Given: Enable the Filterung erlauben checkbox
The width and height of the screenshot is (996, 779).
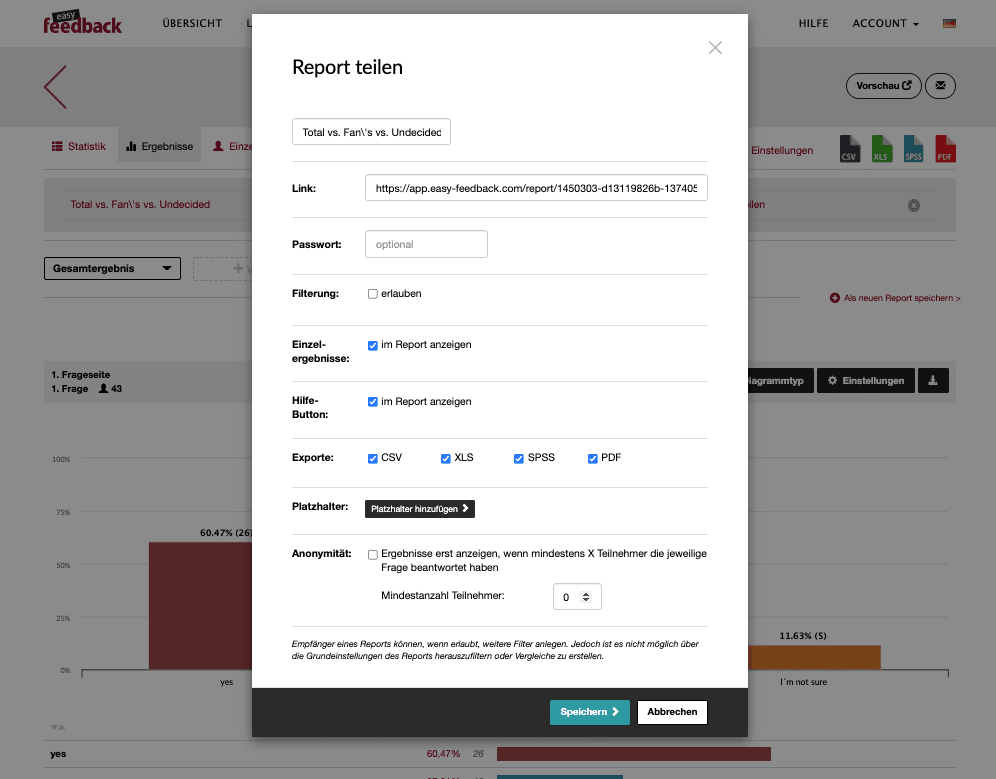Looking at the screenshot, I should tap(372, 293).
